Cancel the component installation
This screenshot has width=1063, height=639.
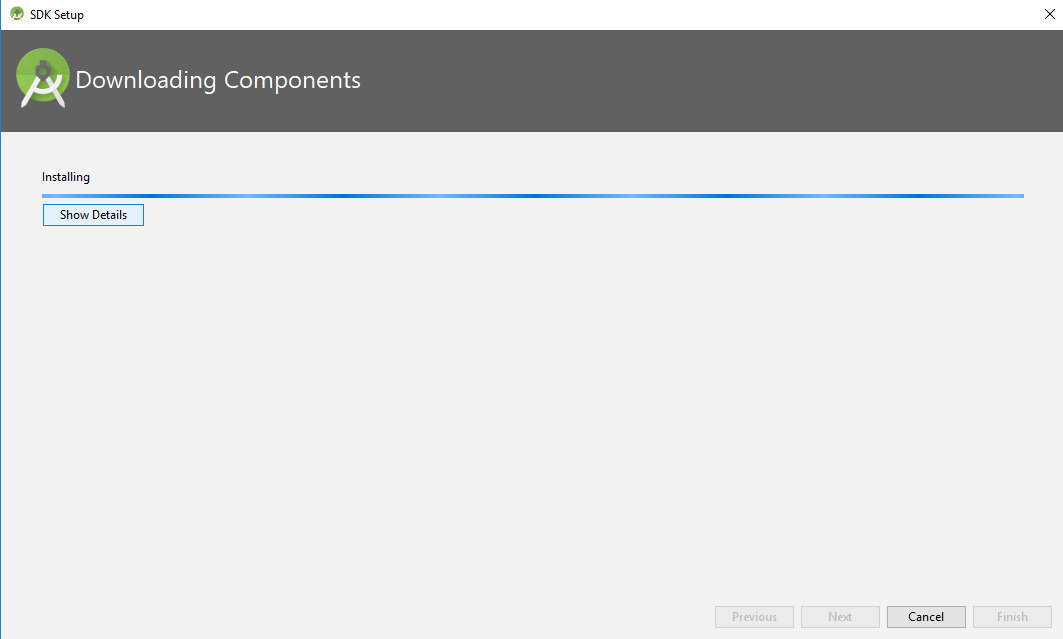[x=926, y=617]
